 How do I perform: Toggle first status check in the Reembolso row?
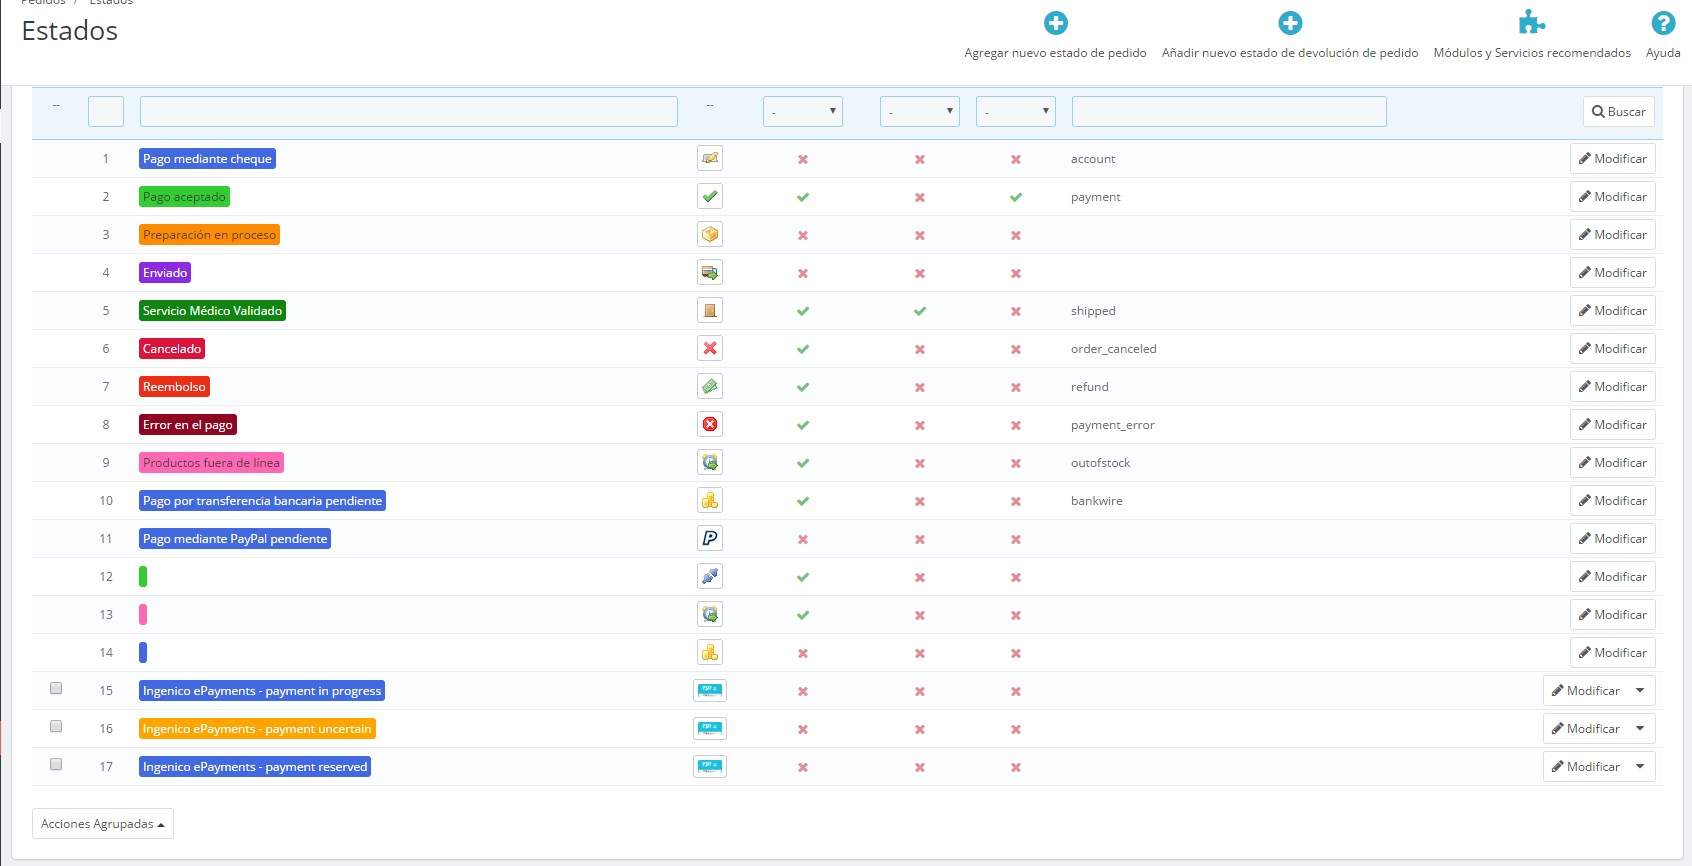coord(803,387)
